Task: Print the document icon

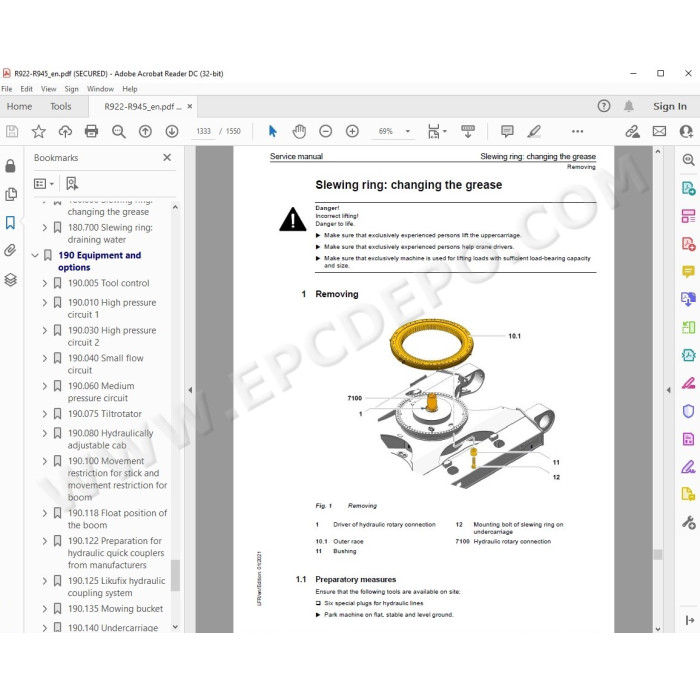Action: pos(92,131)
